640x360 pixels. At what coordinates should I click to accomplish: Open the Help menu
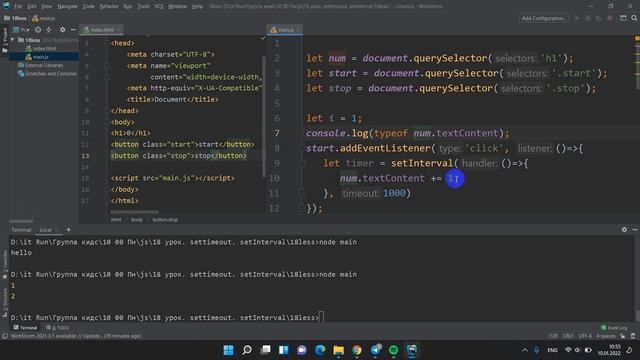tap(197, 6)
